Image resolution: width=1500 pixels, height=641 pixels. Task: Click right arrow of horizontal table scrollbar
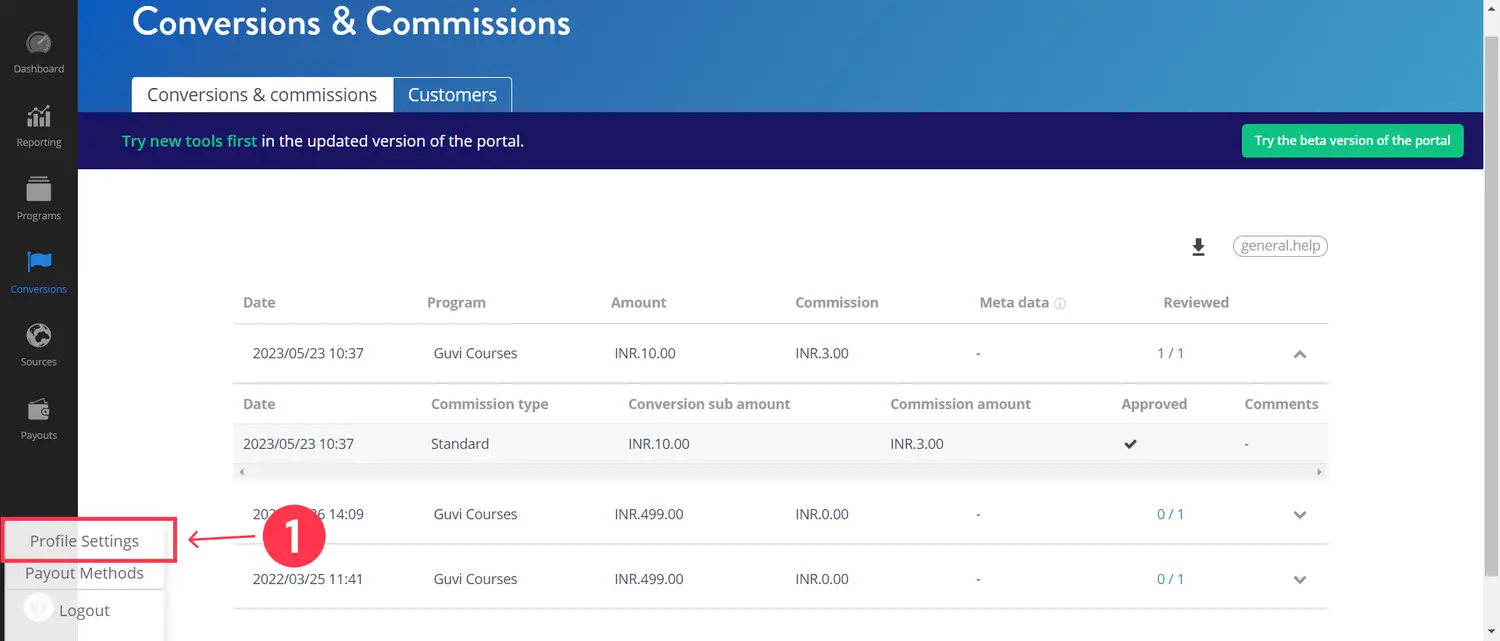click(x=1319, y=472)
